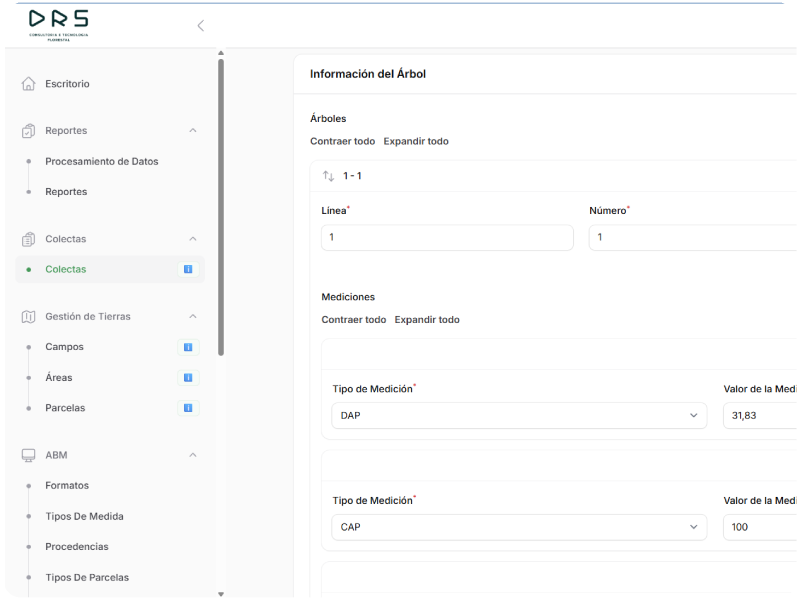Open Procesamiento de Datos menu item
Image resolution: width=800 pixels, height=600 pixels.
pyautogui.click(x=101, y=161)
